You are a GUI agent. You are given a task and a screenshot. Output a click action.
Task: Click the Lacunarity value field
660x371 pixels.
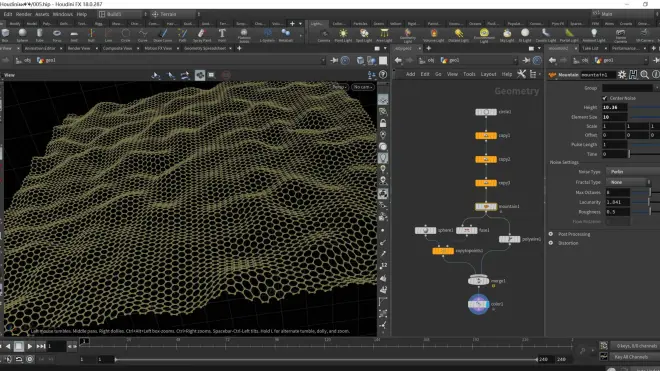(617, 202)
